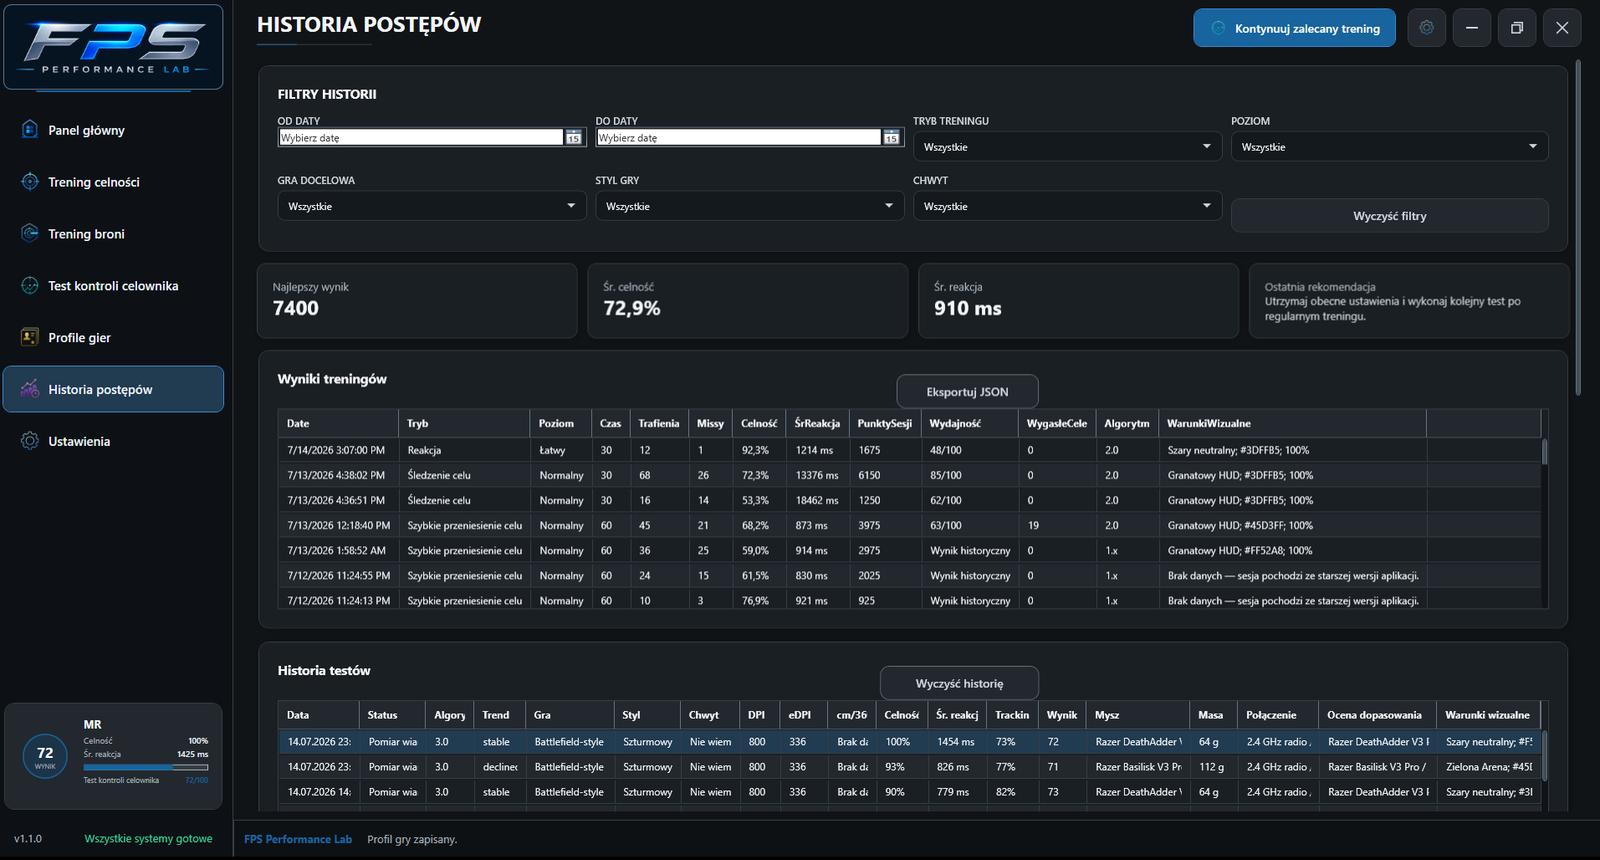The width and height of the screenshot is (1600, 860).
Task: Export results with Eksportuj JSON
Action: coord(967,392)
